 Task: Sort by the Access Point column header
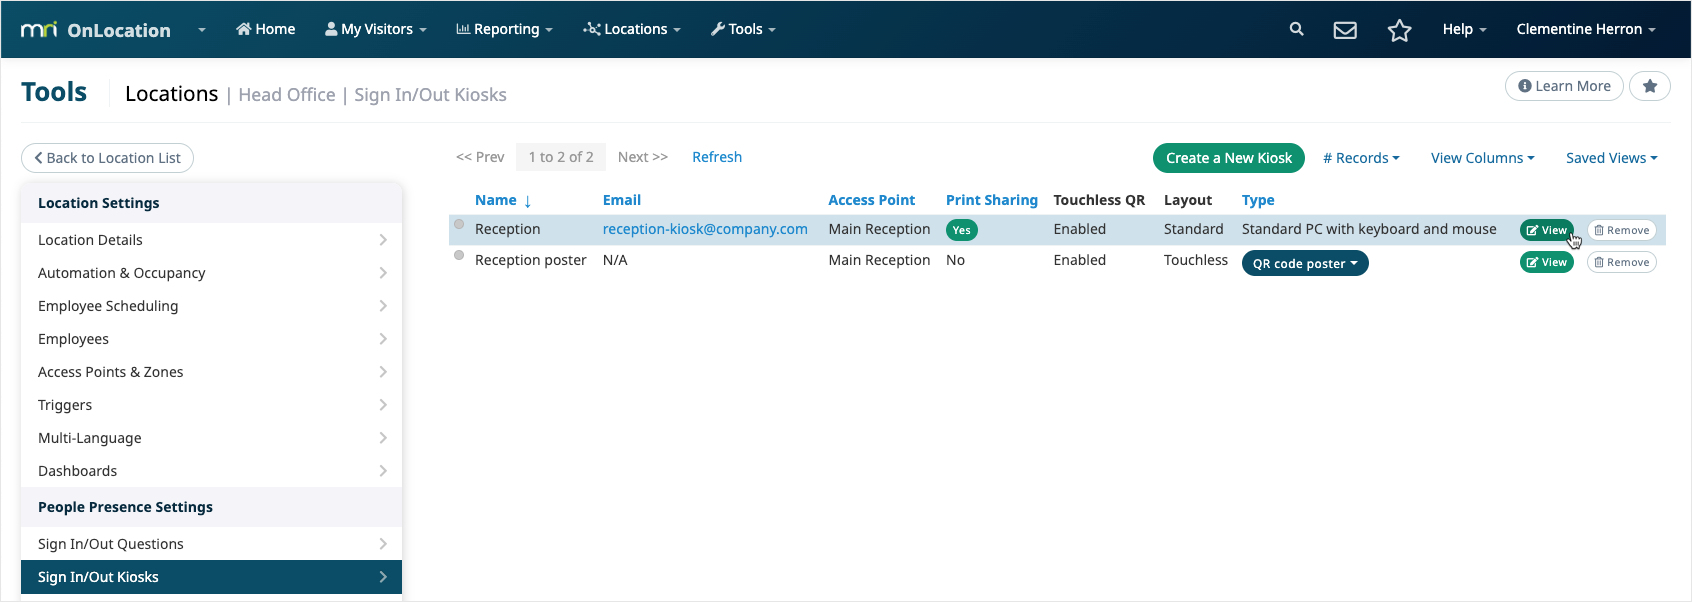(872, 200)
